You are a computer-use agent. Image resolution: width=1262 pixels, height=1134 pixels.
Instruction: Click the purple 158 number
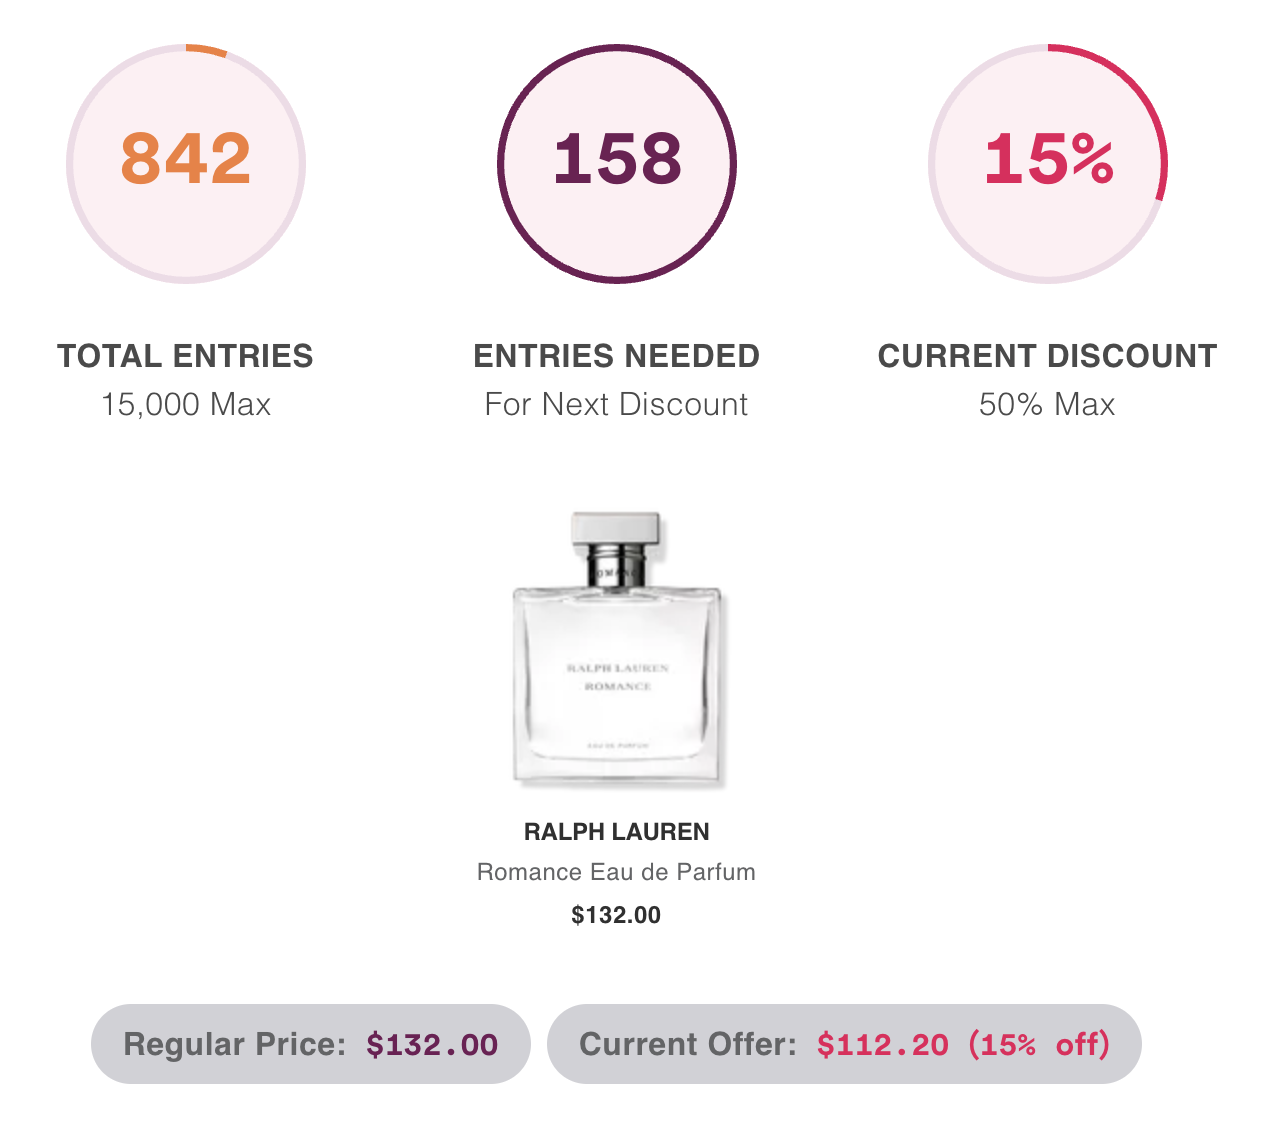coord(617,159)
